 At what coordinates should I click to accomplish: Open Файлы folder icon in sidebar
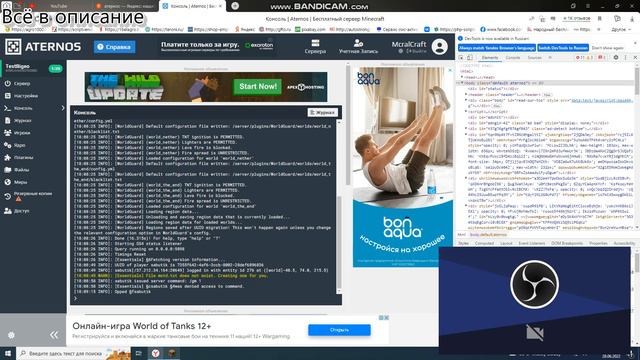click(8, 169)
